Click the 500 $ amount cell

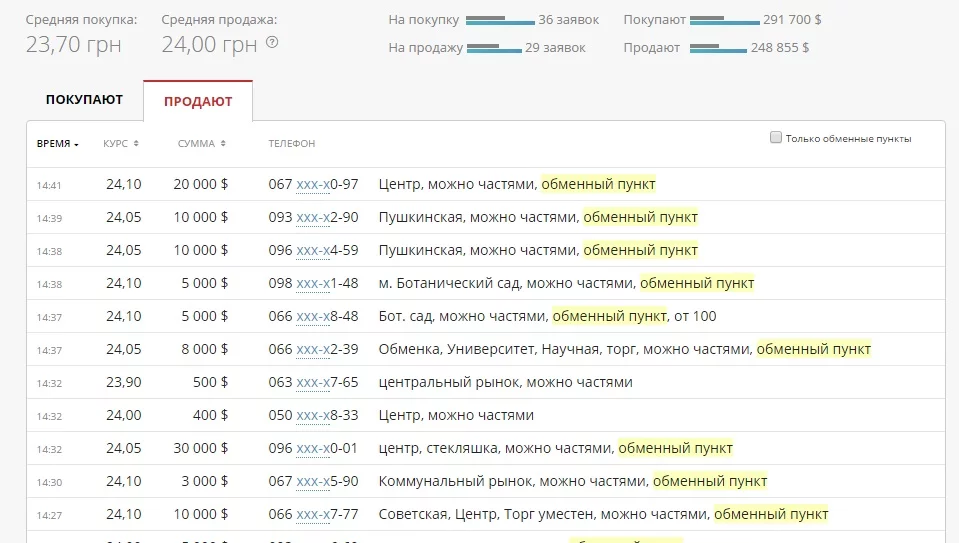pyautogui.click(x=210, y=382)
